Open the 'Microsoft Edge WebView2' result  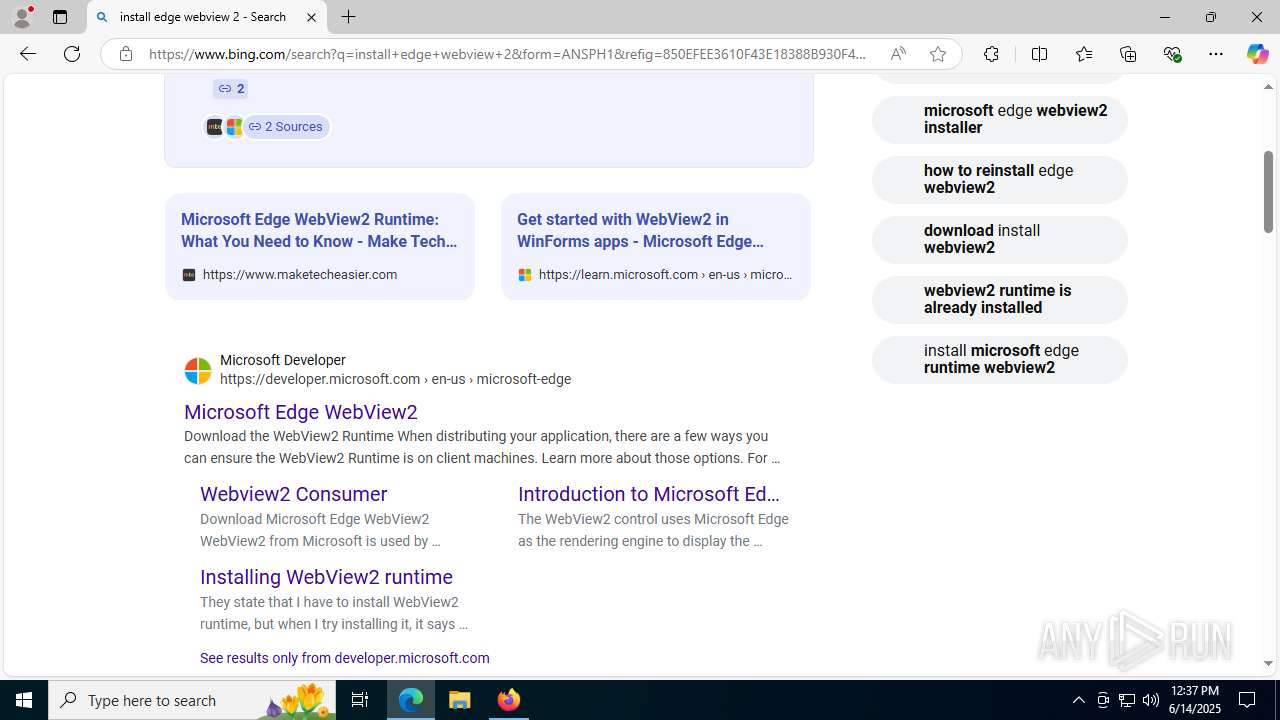(301, 412)
